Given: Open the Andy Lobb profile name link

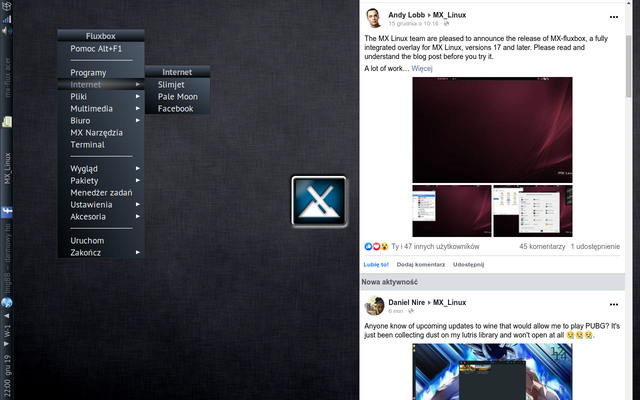Looking at the screenshot, I should (x=407, y=15).
